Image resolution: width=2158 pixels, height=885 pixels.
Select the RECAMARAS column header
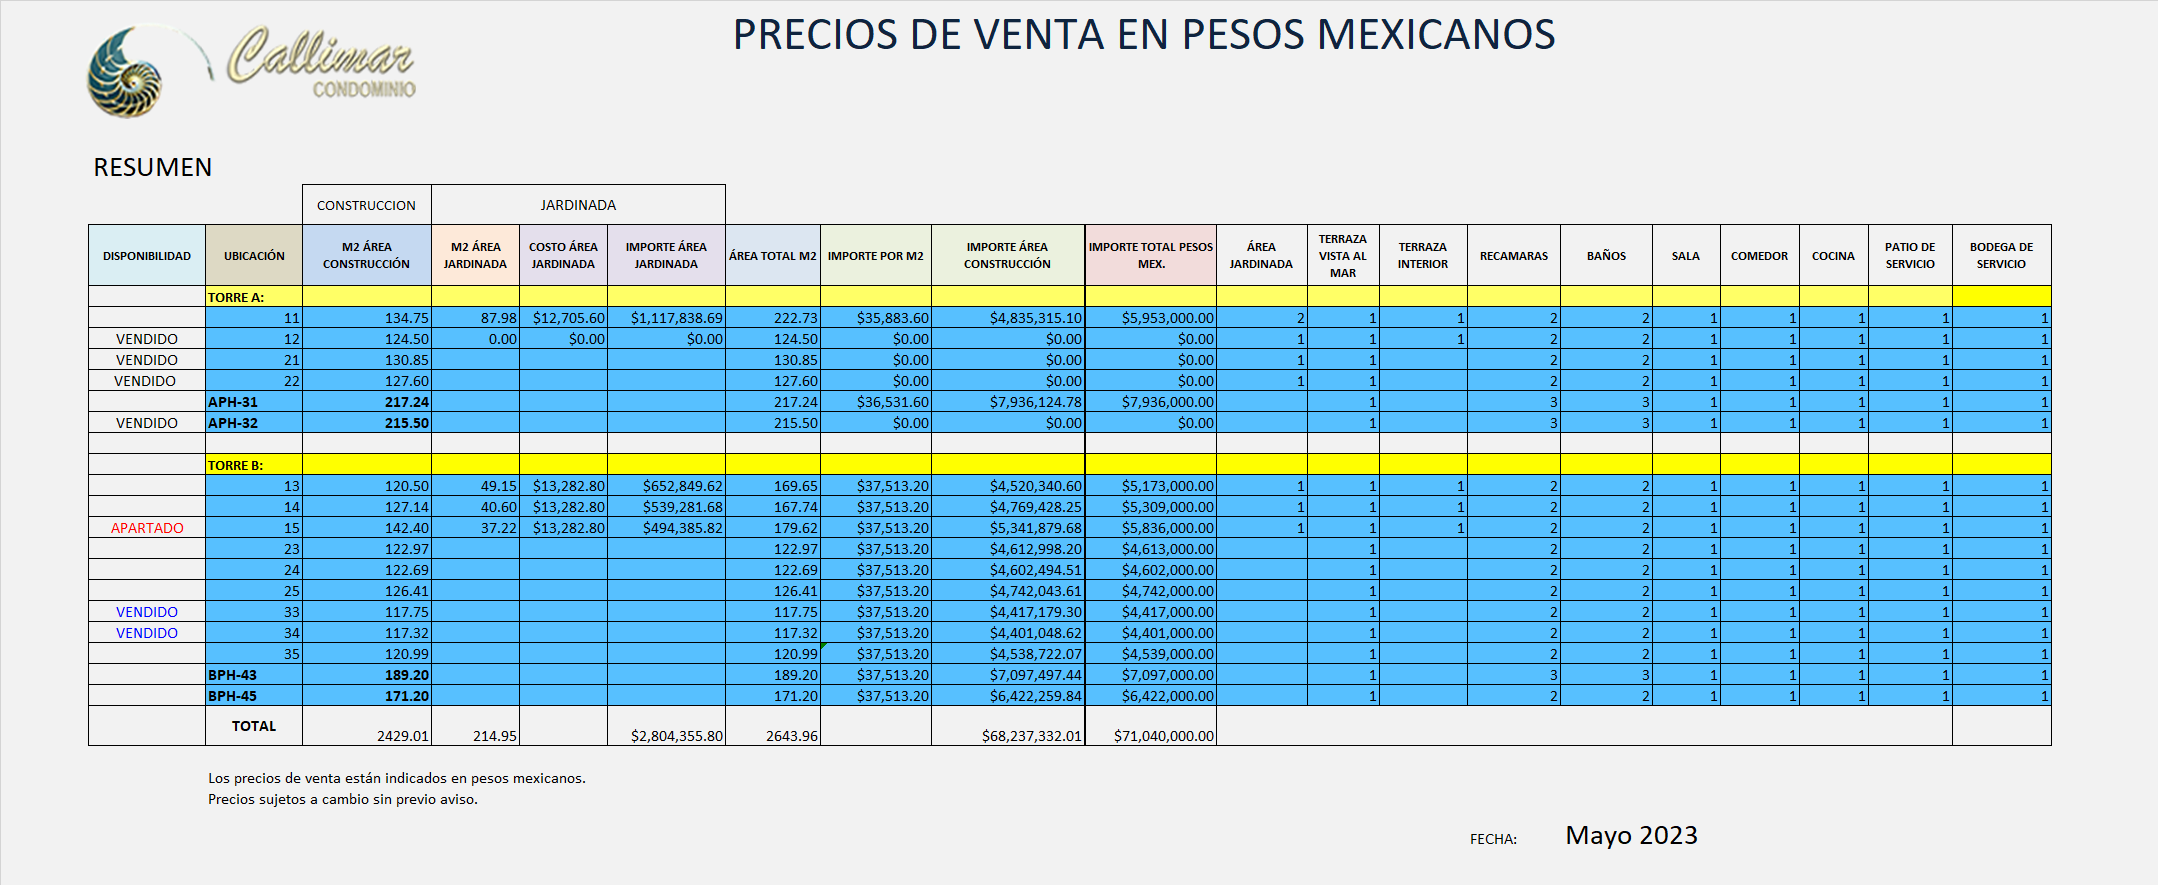click(x=1513, y=256)
